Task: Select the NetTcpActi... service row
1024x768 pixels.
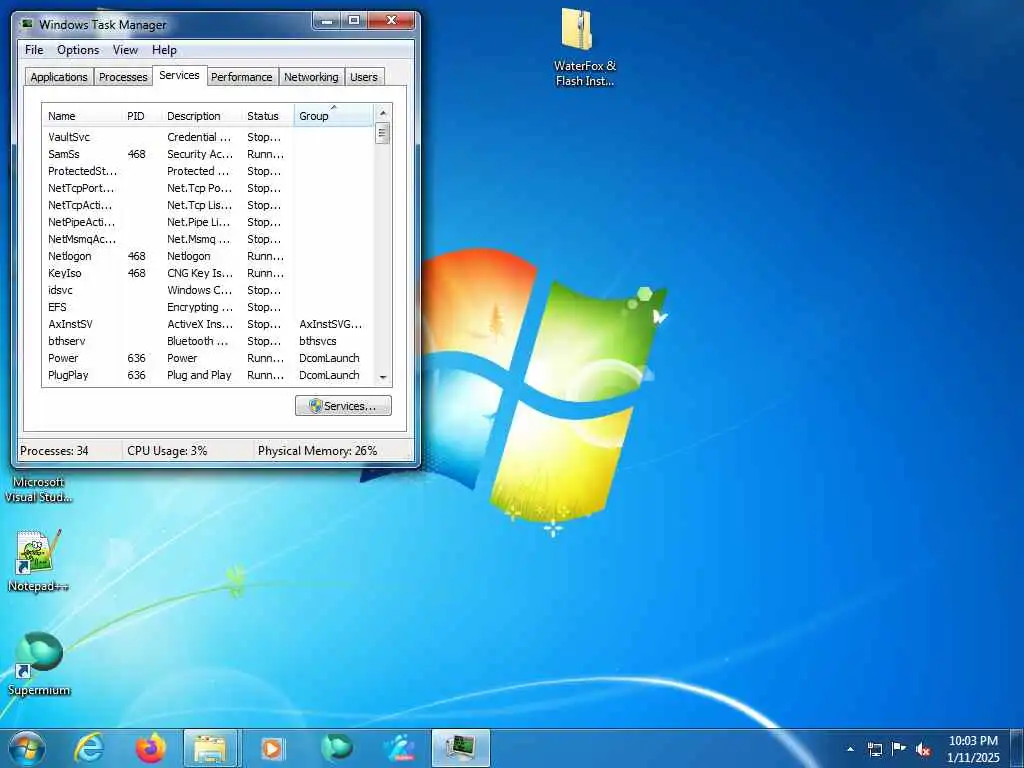Action: [208, 205]
